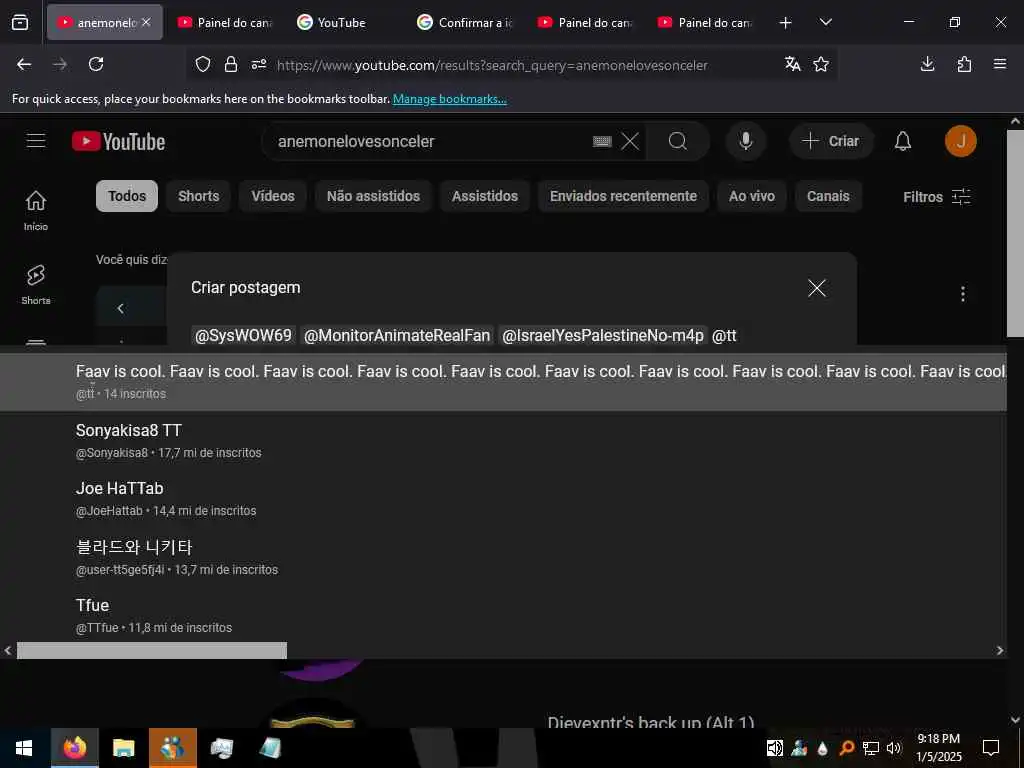The height and width of the screenshot is (768, 1024).
Task: Open the account avatar J menu
Action: pos(961,141)
